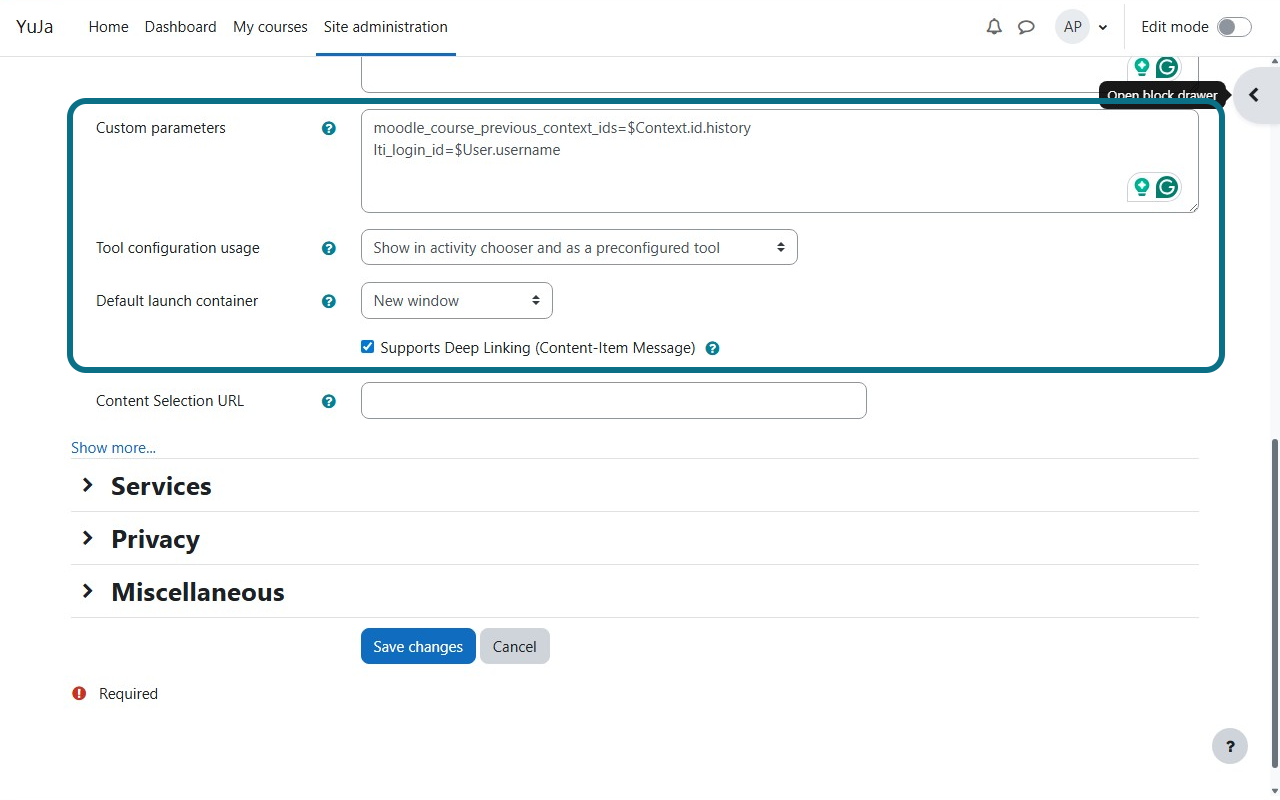Click inside the Custom parameters text area
This screenshot has height=800, width=1280.
coord(779,161)
